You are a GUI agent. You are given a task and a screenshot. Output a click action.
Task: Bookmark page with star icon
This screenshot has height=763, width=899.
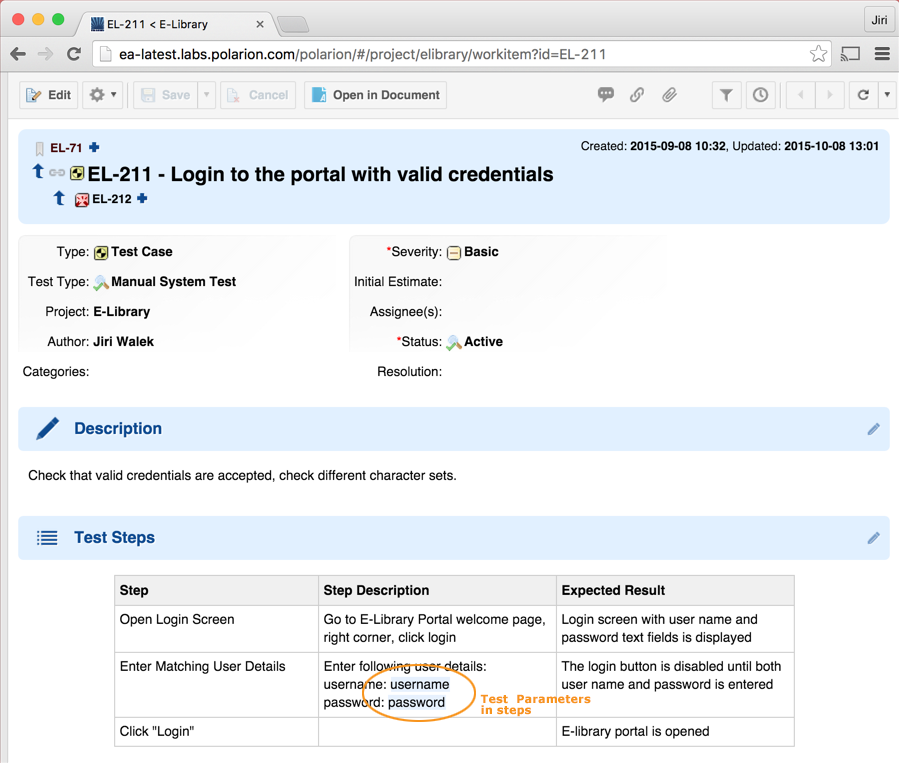click(818, 54)
